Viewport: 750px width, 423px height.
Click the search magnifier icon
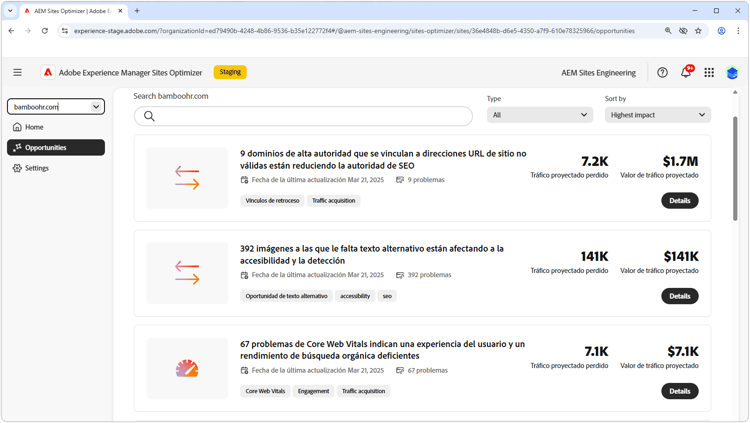coord(149,116)
